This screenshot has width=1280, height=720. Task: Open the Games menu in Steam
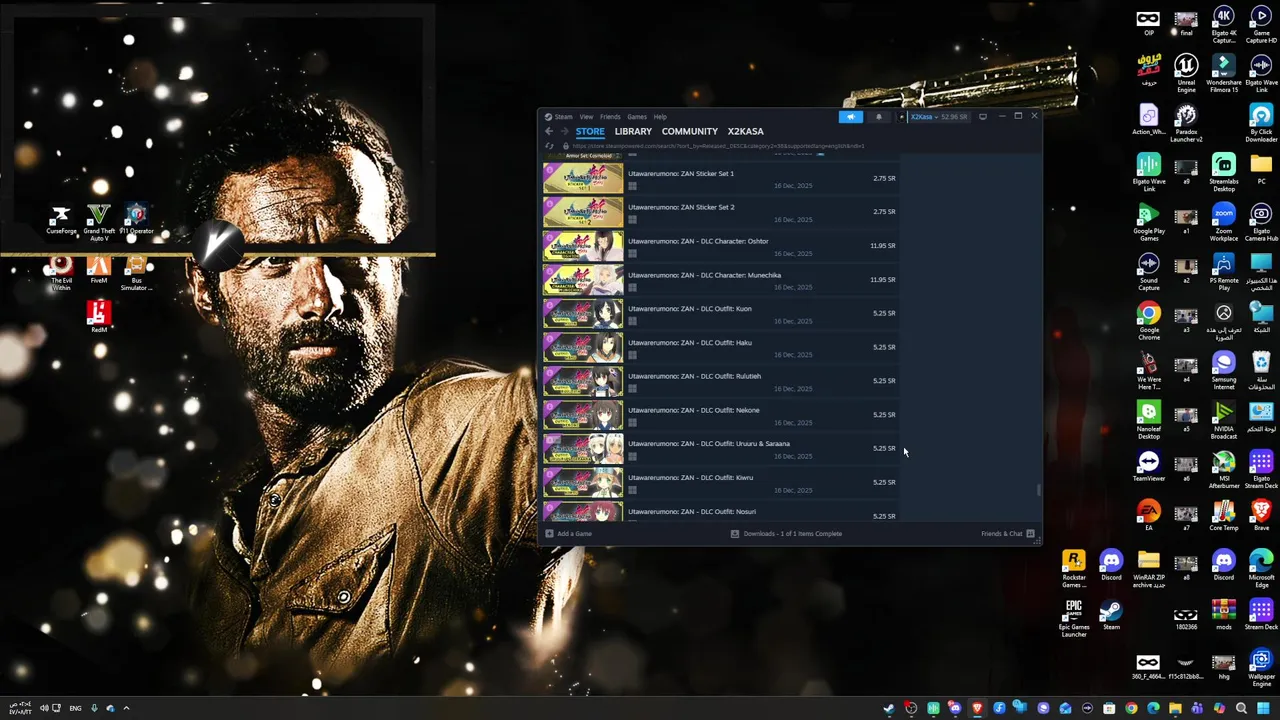(637, 117)
